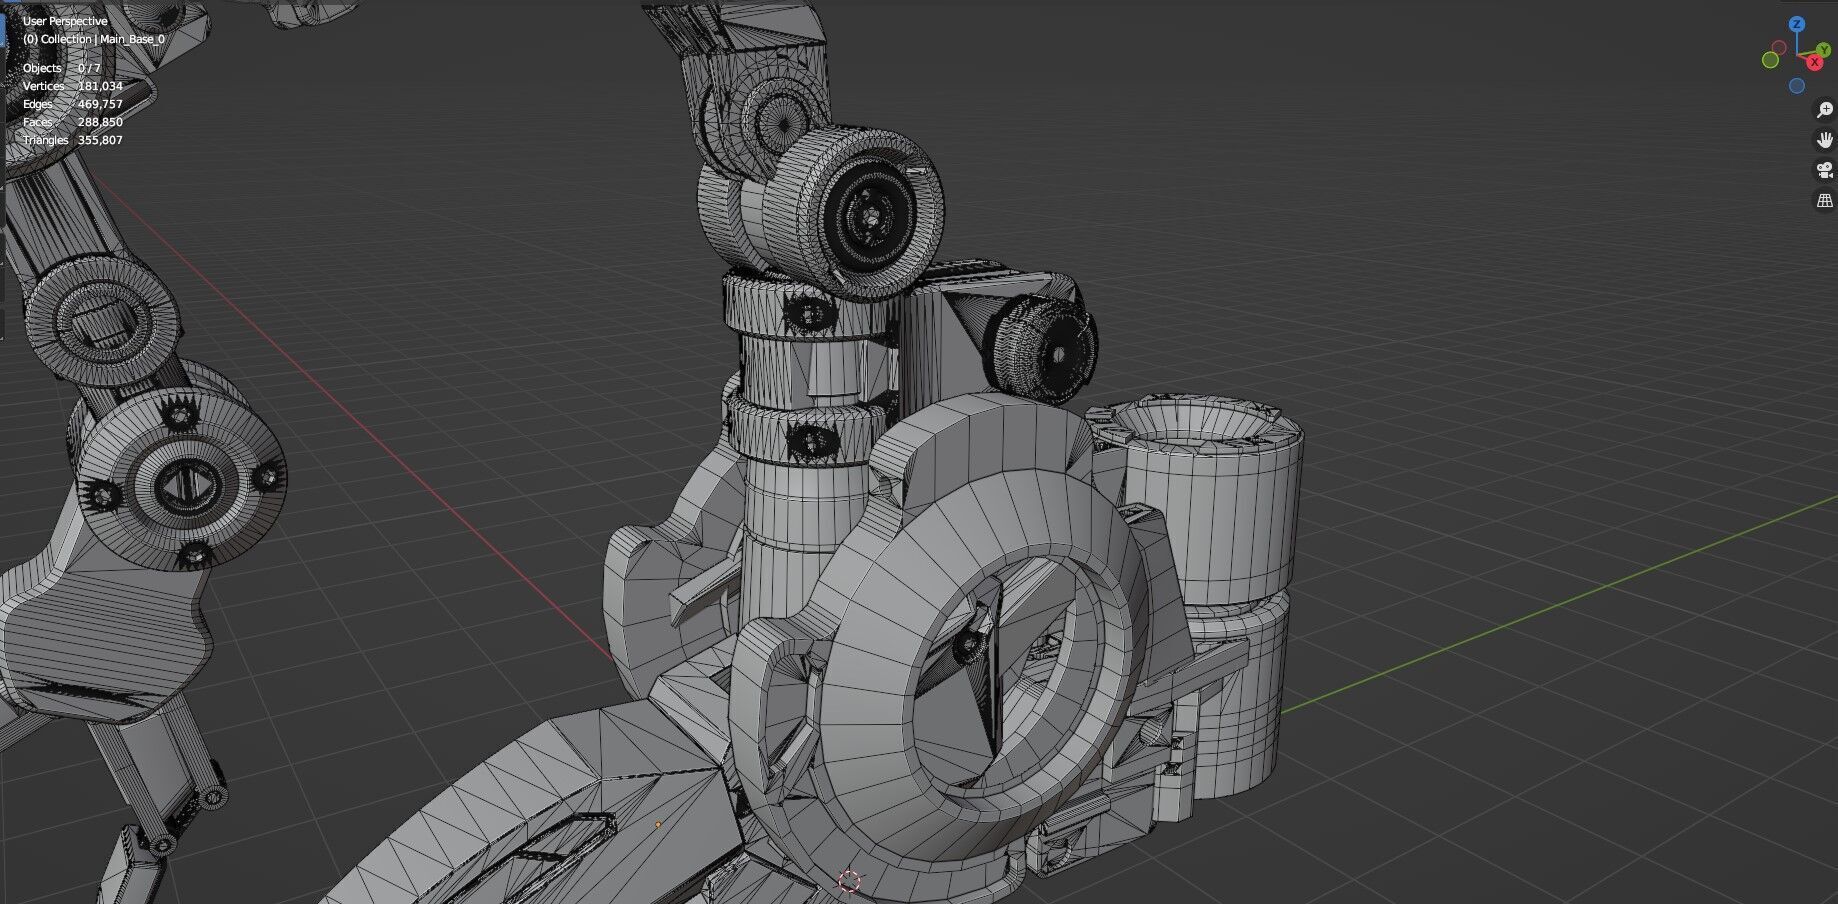Screen dimensions: 1838x904
Task: Click the blue Z axis gizmo handle
Action: (x=1797, y=25)
